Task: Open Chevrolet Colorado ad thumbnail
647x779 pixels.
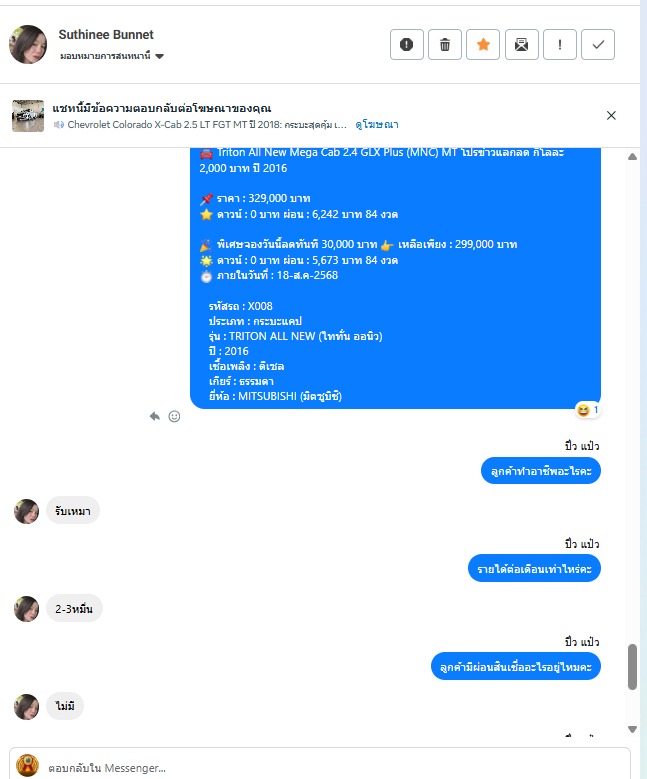Action: pyautogui.click(x=28, y=116)
